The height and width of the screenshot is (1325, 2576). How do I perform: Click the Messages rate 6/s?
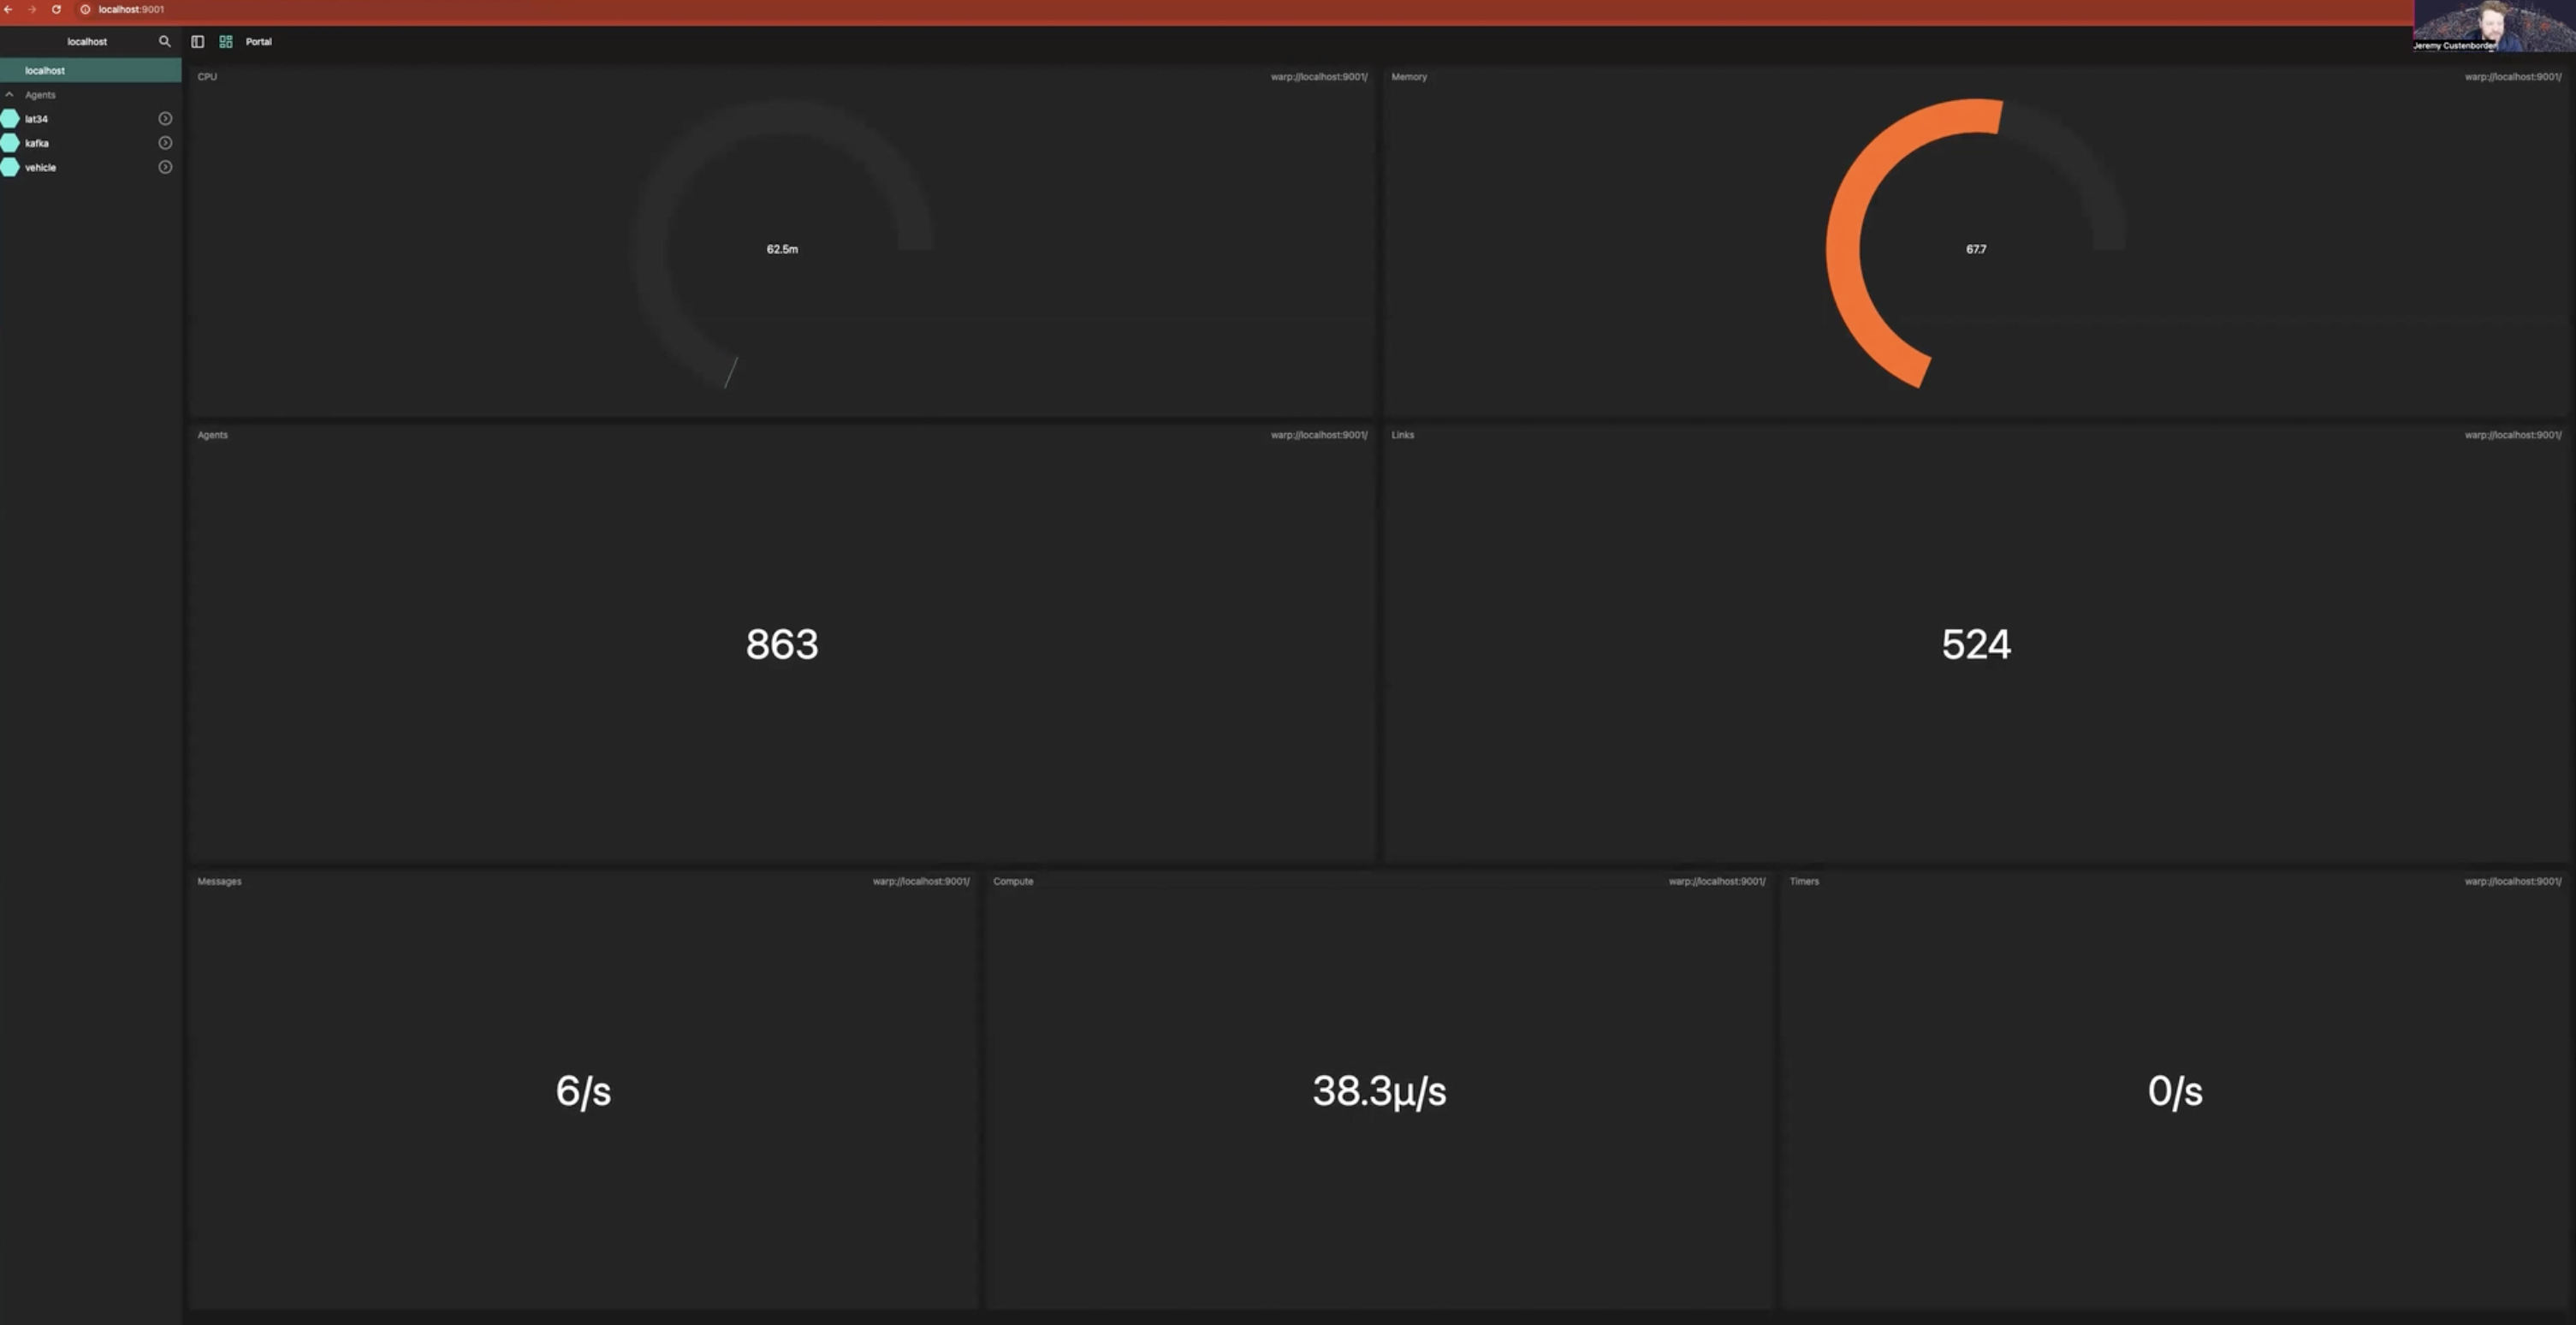(583, 1091)
